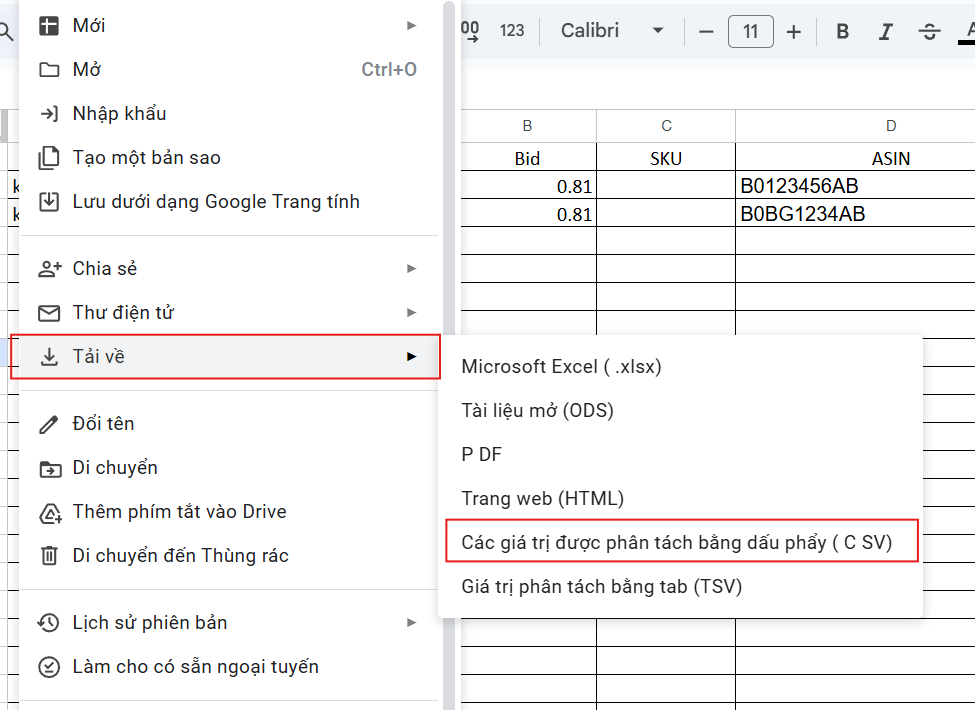Click Nhập khẩu in the file menu

click(119, 114)
